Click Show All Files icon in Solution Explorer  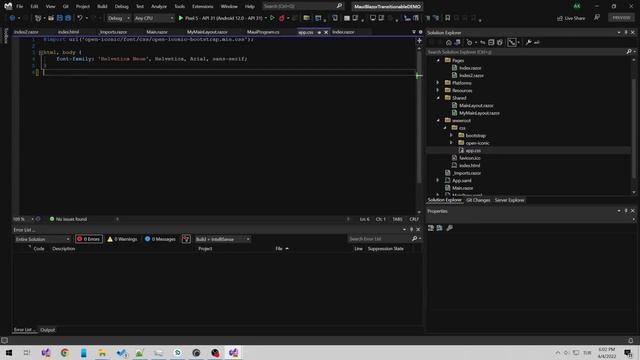[500, 42]
